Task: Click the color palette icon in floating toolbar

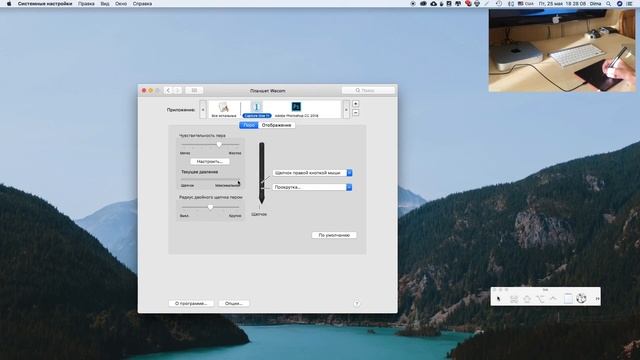Action: (x=581, y=298)
